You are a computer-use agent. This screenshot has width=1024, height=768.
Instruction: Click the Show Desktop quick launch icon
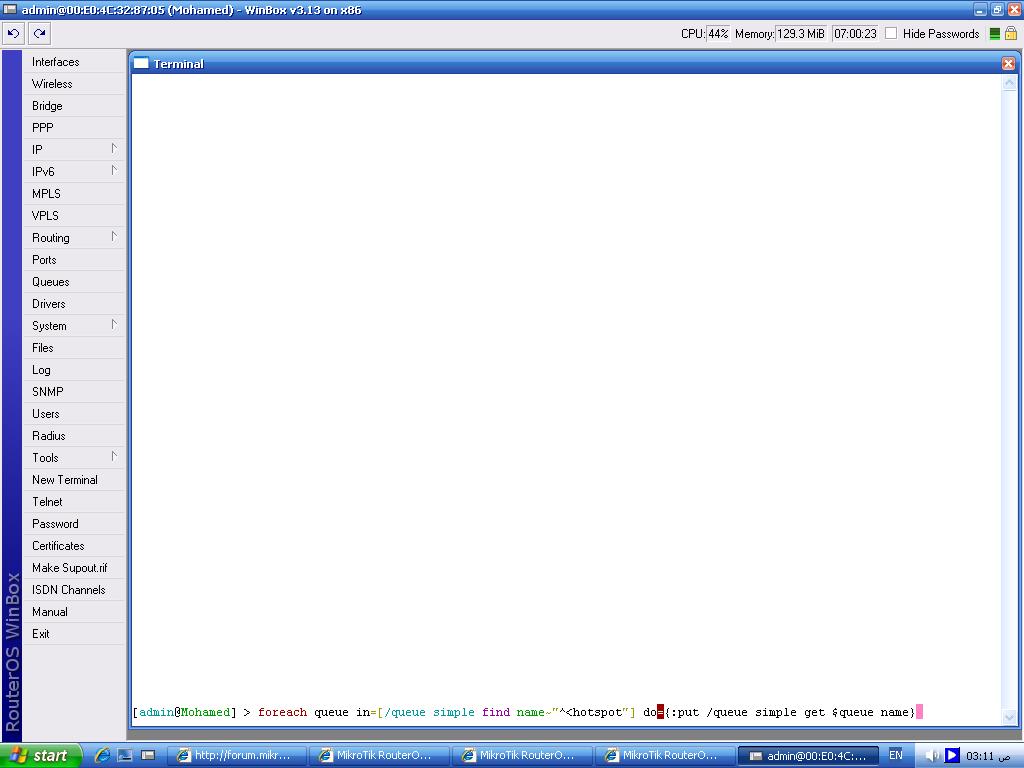(125, 756)
